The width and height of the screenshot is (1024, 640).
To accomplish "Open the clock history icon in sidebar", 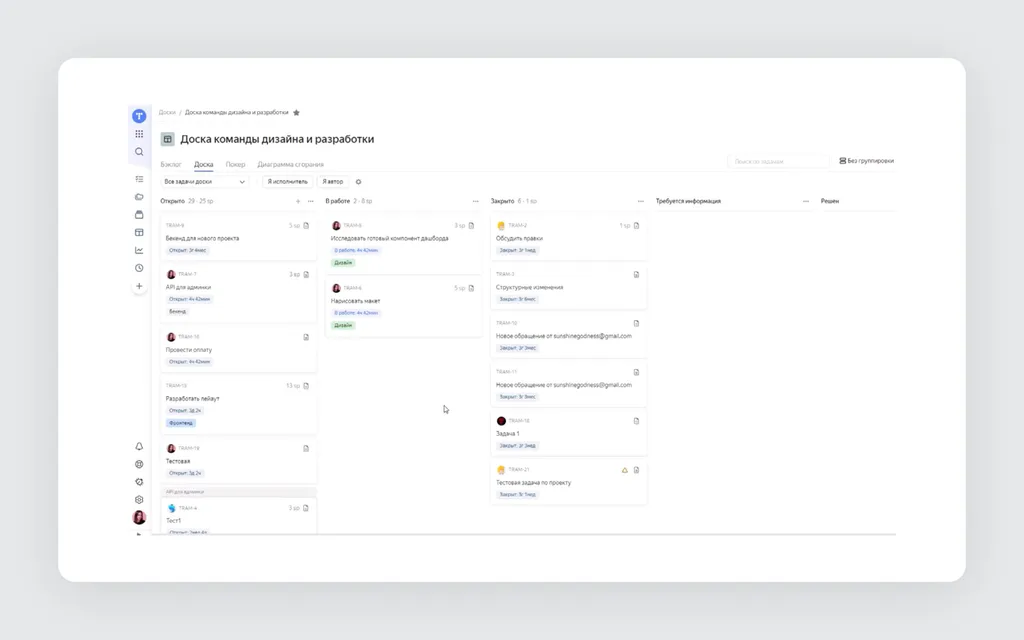I will tap(139, 268).
